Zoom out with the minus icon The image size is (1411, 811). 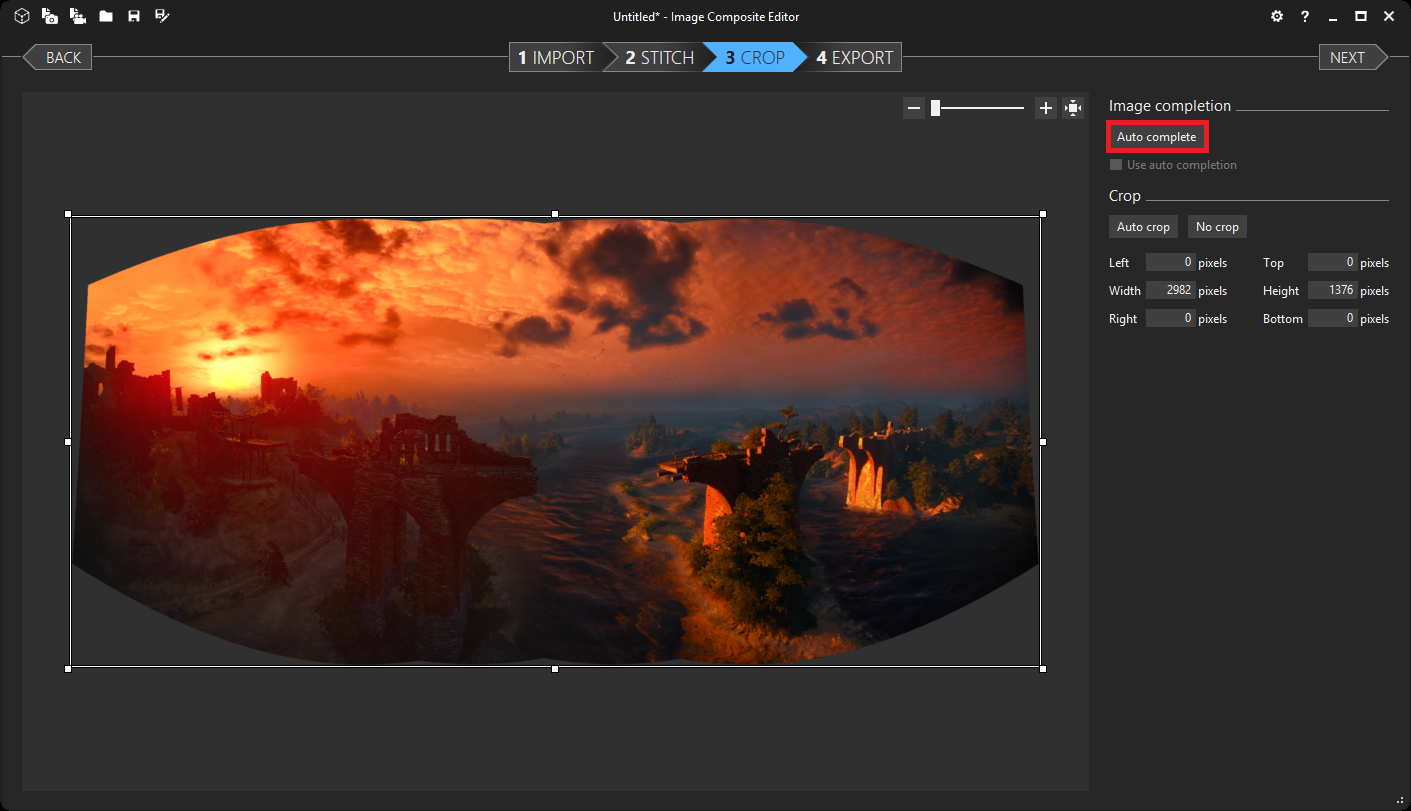click(x=914, y=108)
